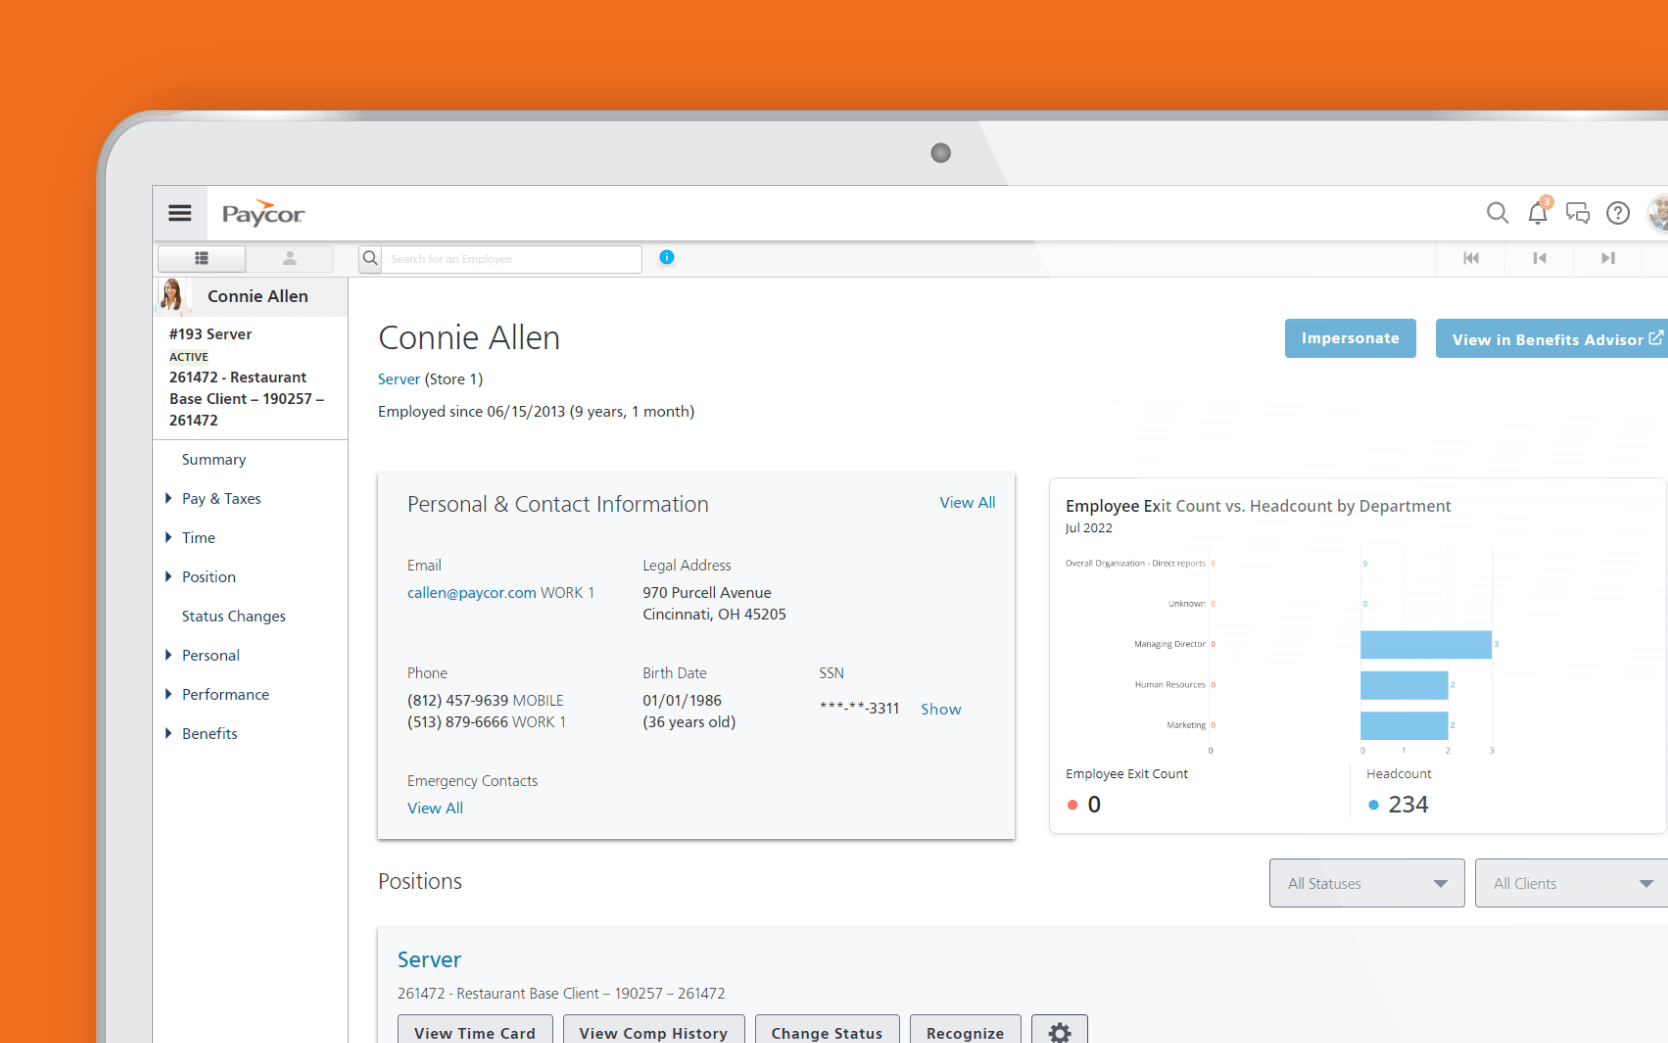Open the help question mark icon

[1618, 213]
